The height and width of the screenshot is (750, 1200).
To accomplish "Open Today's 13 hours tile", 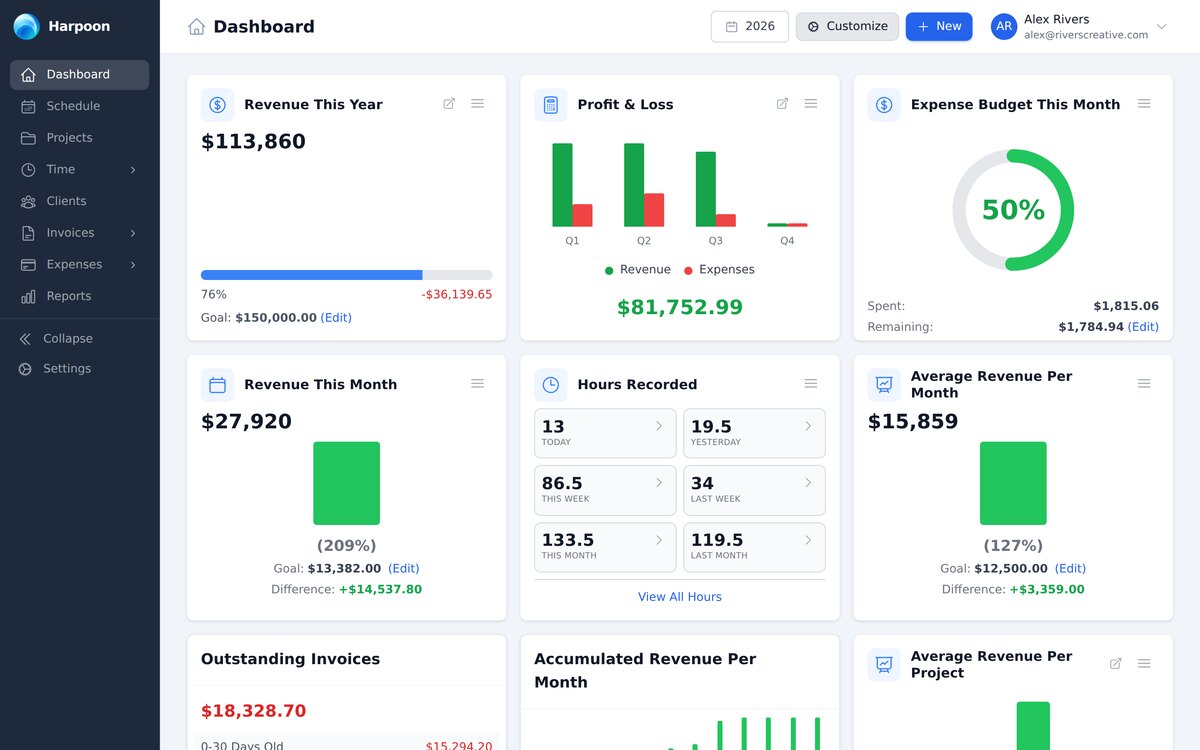I will click(x=605, y=433).
